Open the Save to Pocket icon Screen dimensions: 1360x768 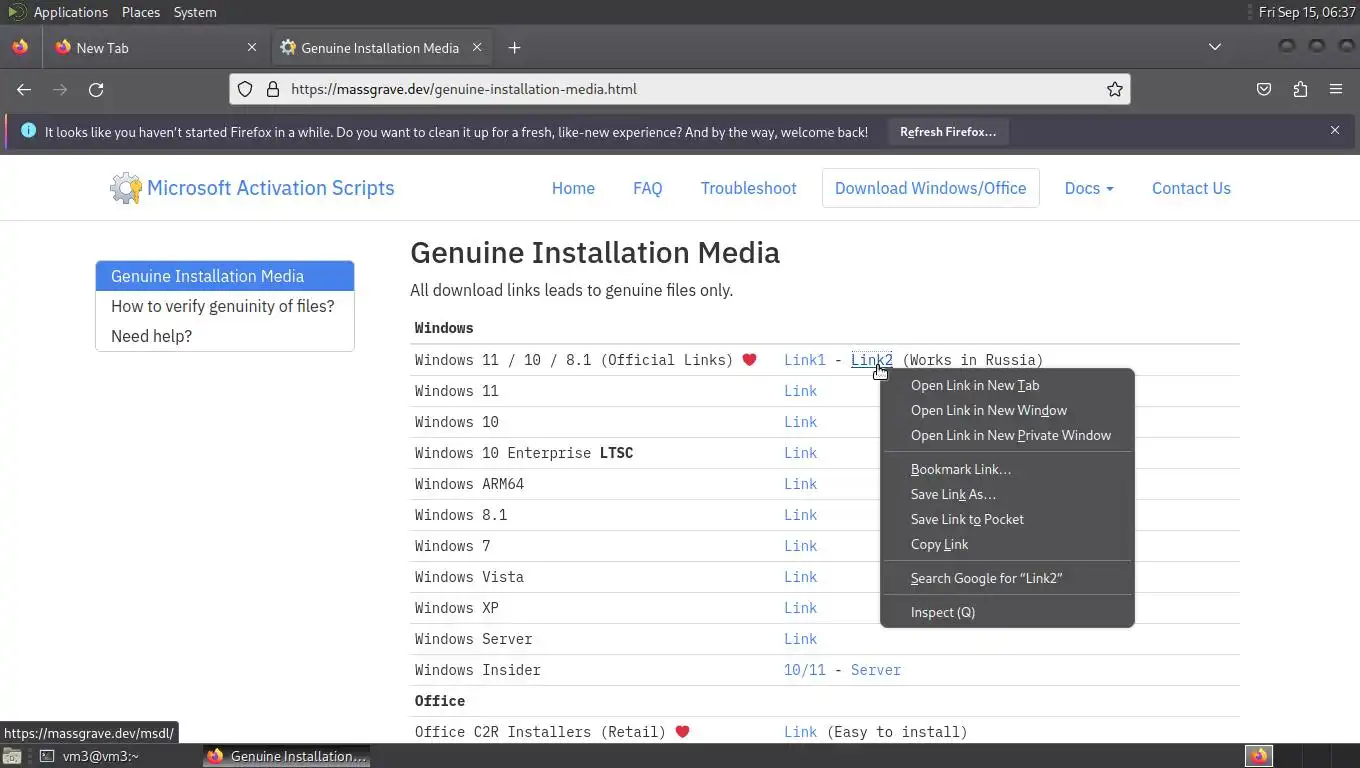point(1264,89)
